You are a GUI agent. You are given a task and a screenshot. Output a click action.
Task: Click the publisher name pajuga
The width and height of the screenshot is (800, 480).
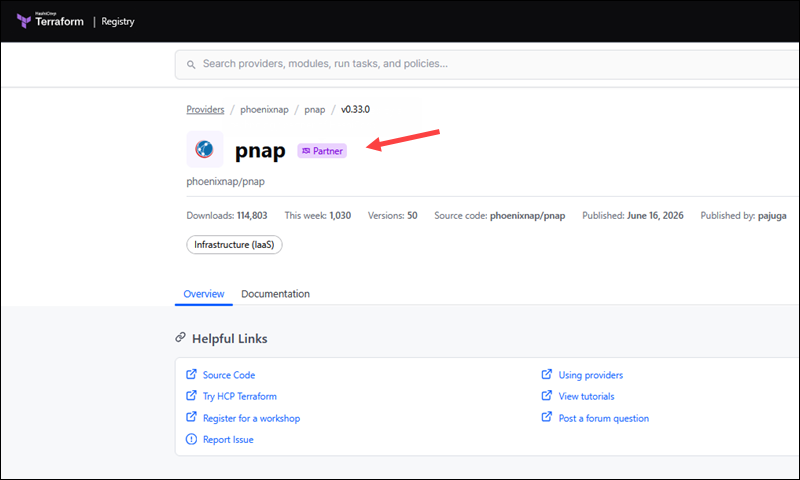(772, 215)
